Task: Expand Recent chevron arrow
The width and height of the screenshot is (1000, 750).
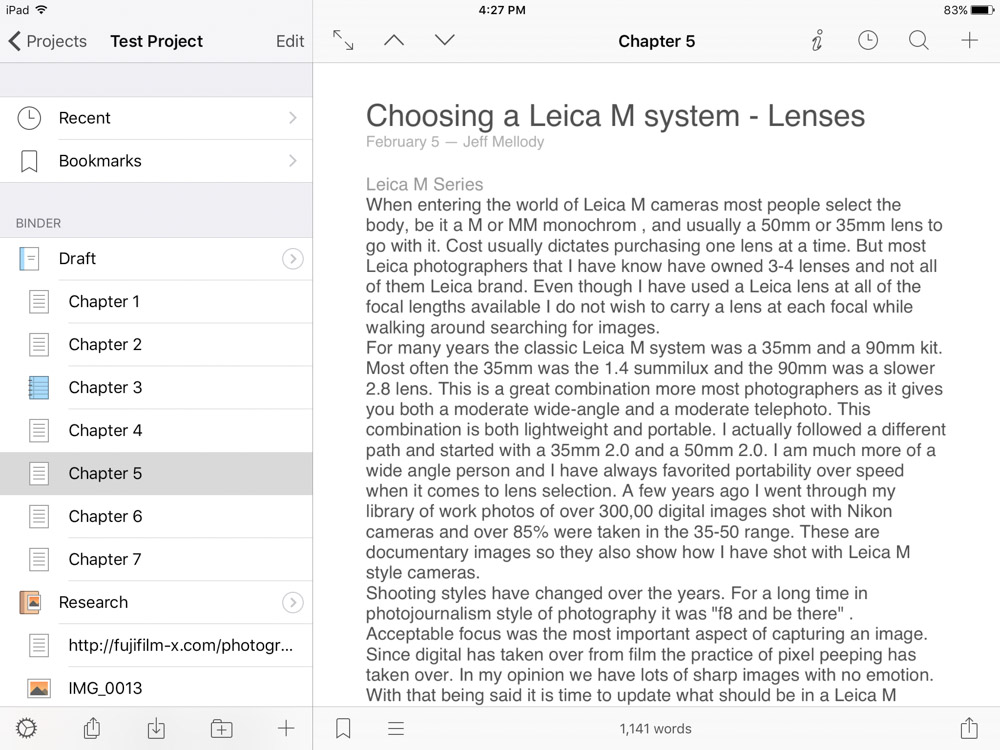Action: (x=293, y=118)
